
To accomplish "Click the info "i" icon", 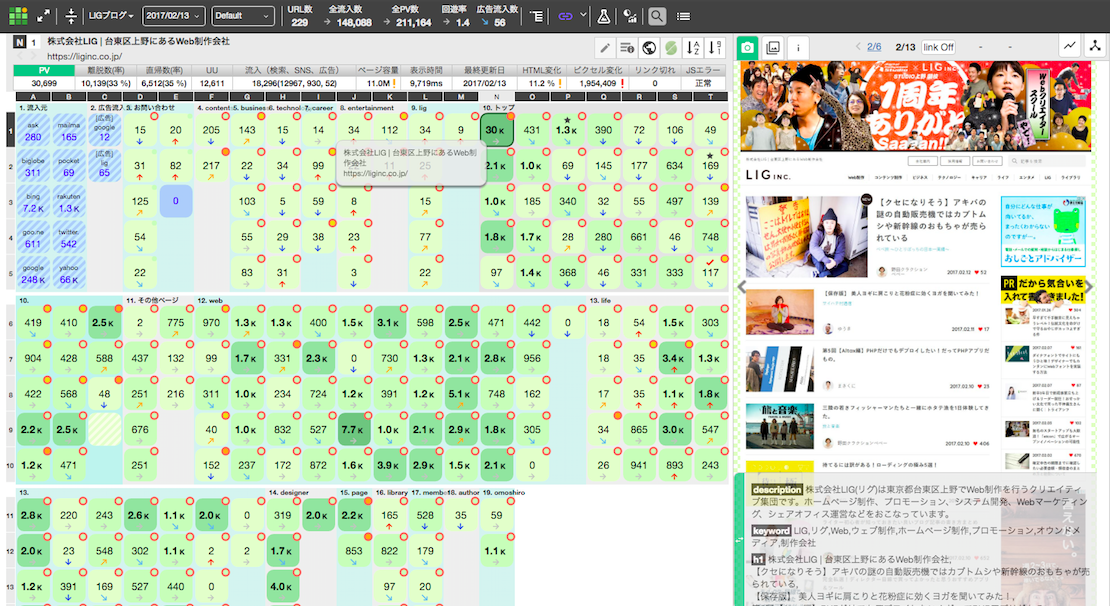I will (x=798, y=47).
